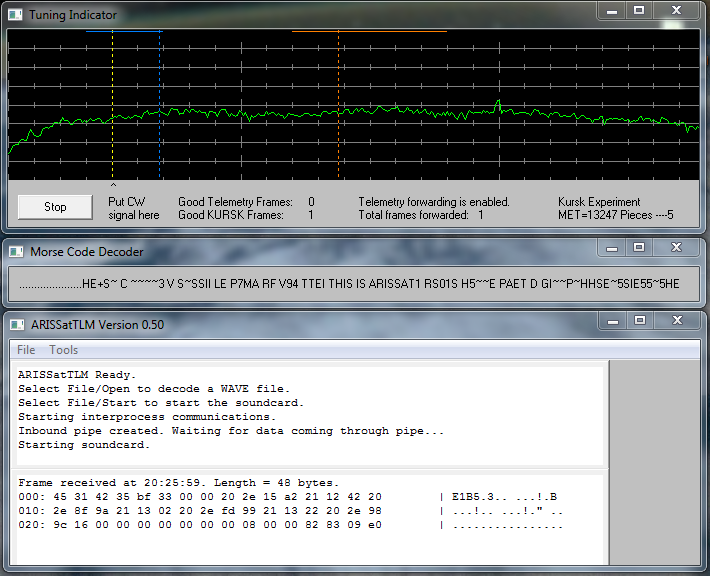Click the 'Inbound pipe created' log line
Image resolution: width=710 pixels, height=576 pixels.
point(231,431)
